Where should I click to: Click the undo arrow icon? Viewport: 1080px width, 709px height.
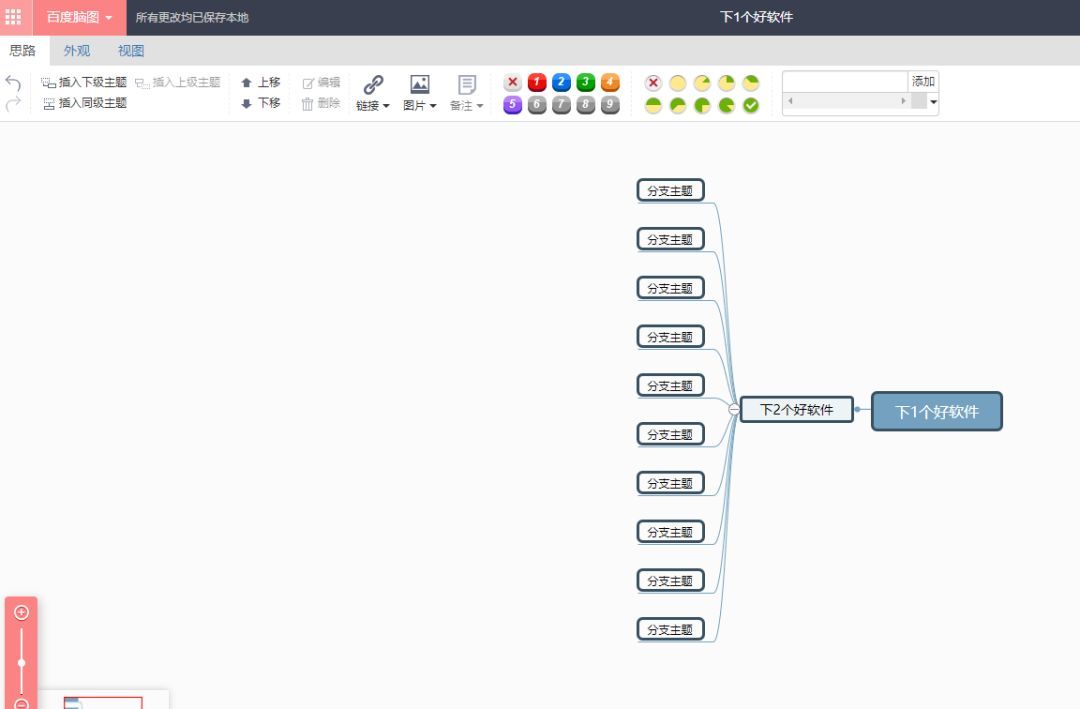click(x=13, y=83)
